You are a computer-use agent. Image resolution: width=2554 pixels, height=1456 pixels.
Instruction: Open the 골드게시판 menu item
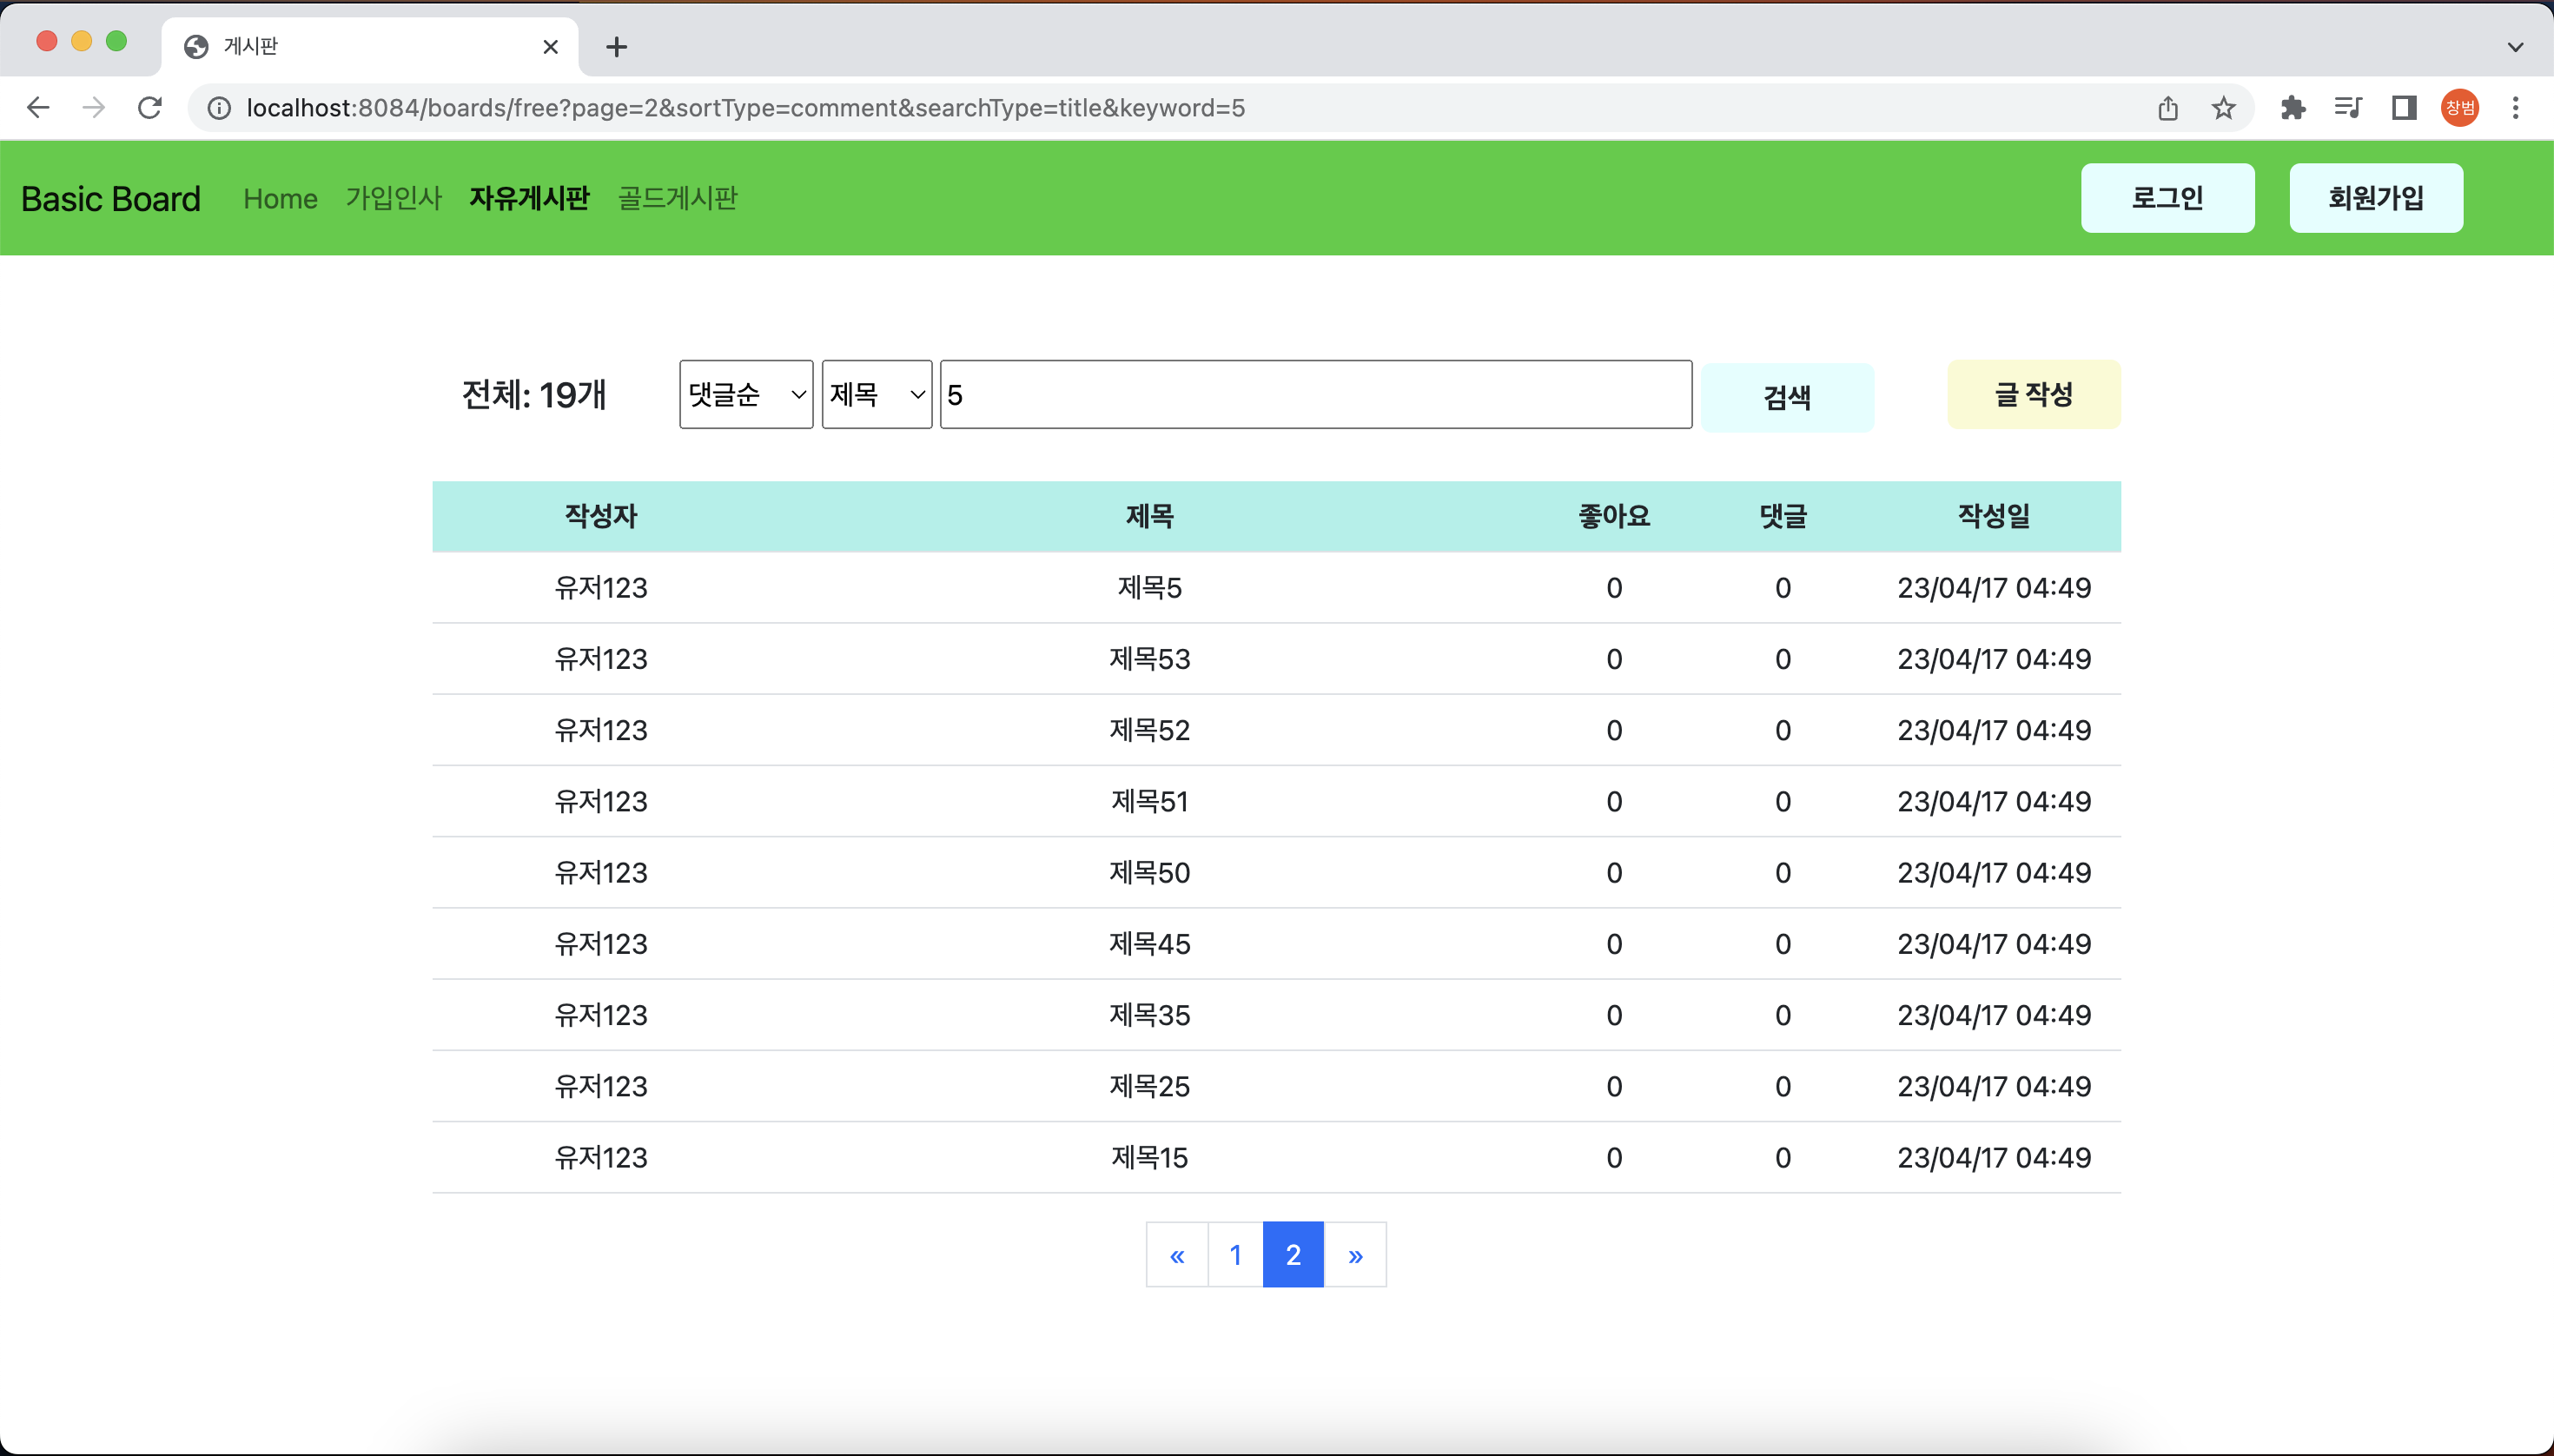(677, 198)
